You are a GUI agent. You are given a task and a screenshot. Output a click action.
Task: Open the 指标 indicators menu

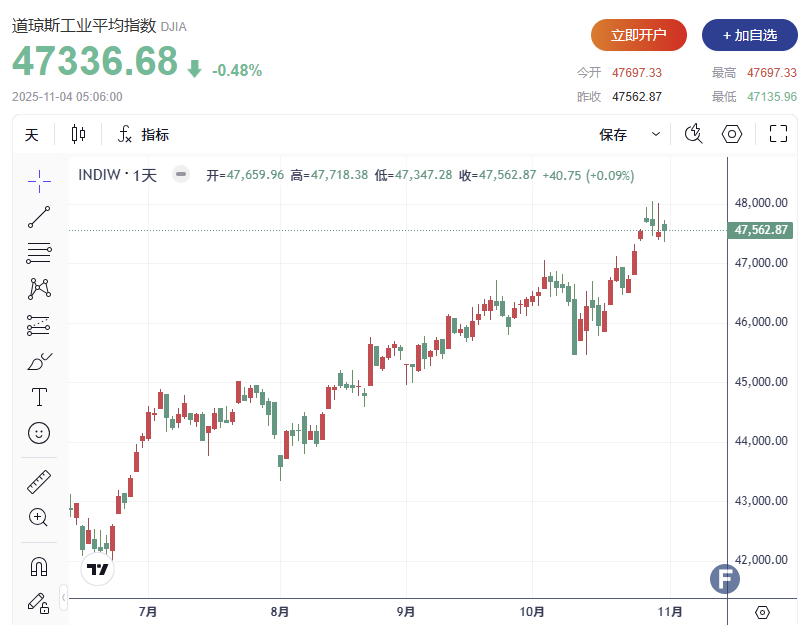tap(143, 134)
